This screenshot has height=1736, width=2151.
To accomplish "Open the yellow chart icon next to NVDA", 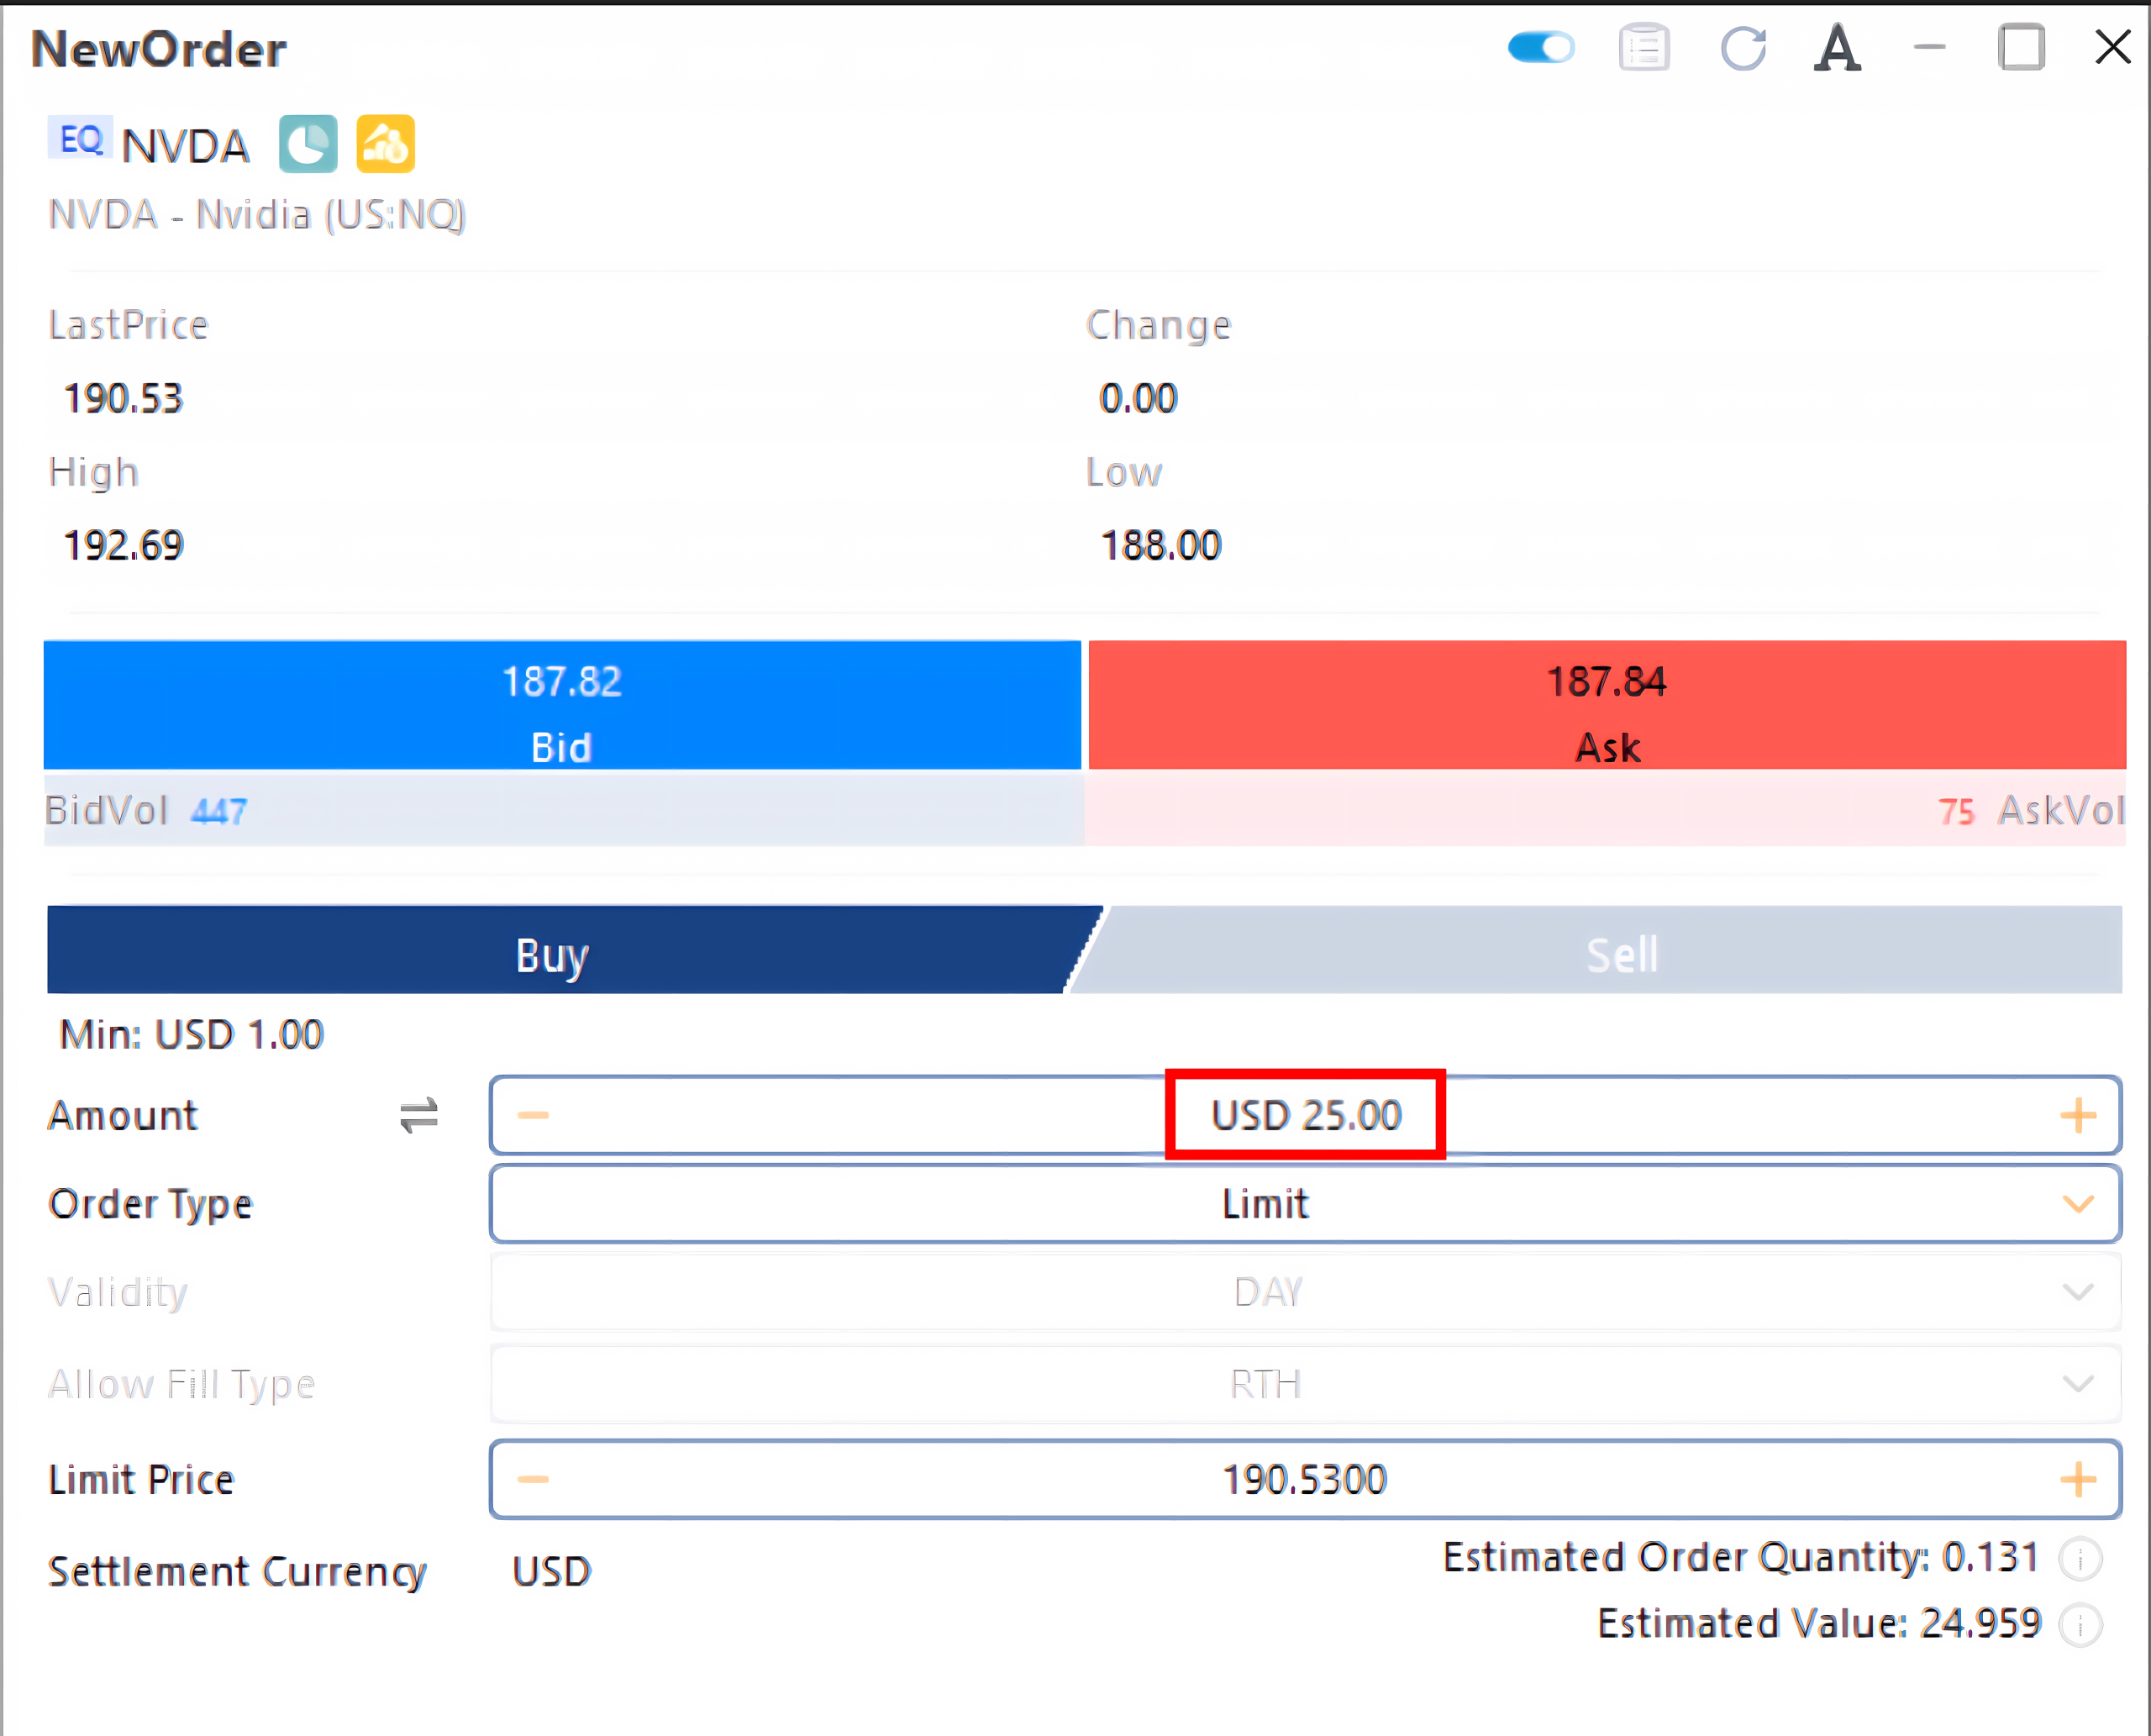I will point(385,144).
